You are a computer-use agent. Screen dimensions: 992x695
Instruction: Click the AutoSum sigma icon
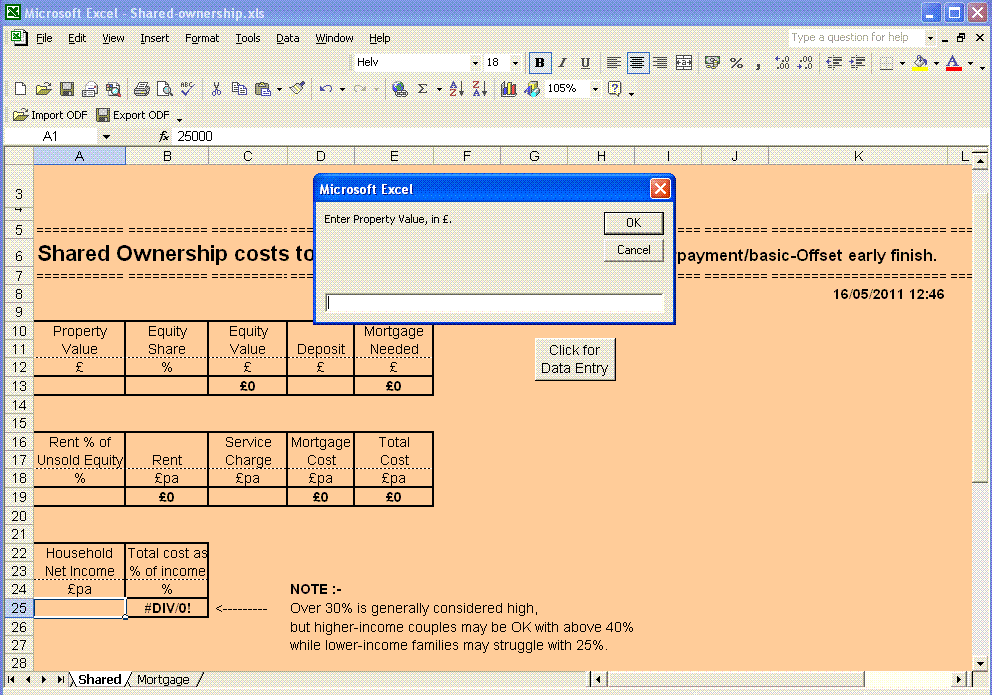tap(423, 89)
